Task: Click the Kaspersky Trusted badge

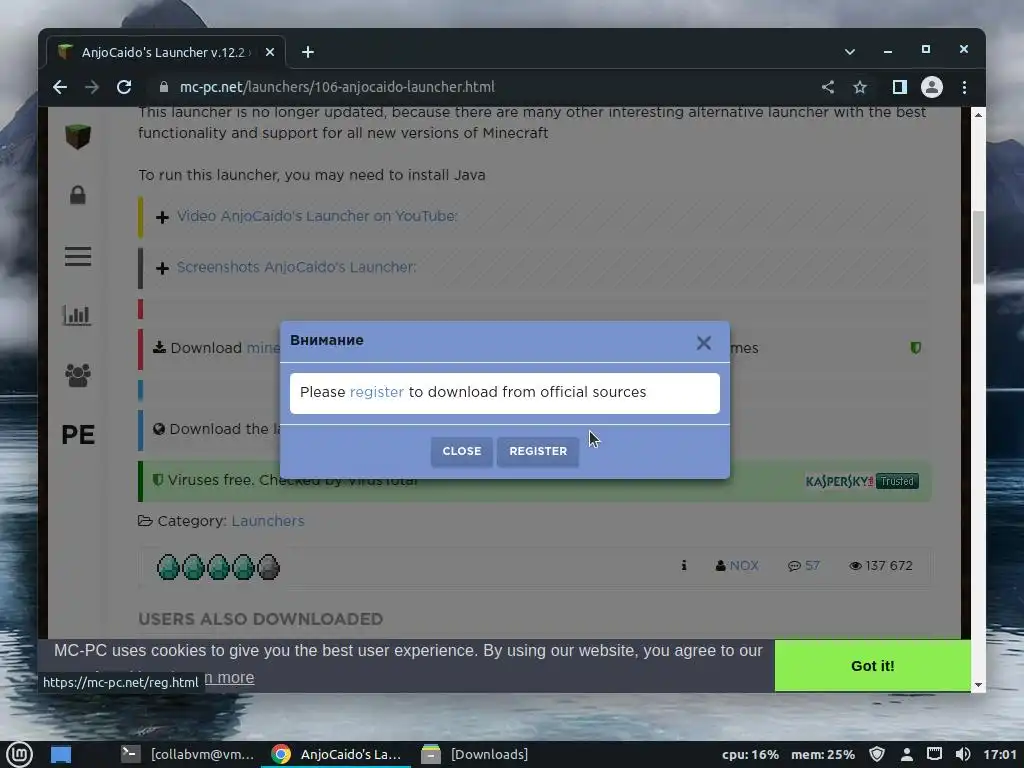Action: [x=862, y=481]
